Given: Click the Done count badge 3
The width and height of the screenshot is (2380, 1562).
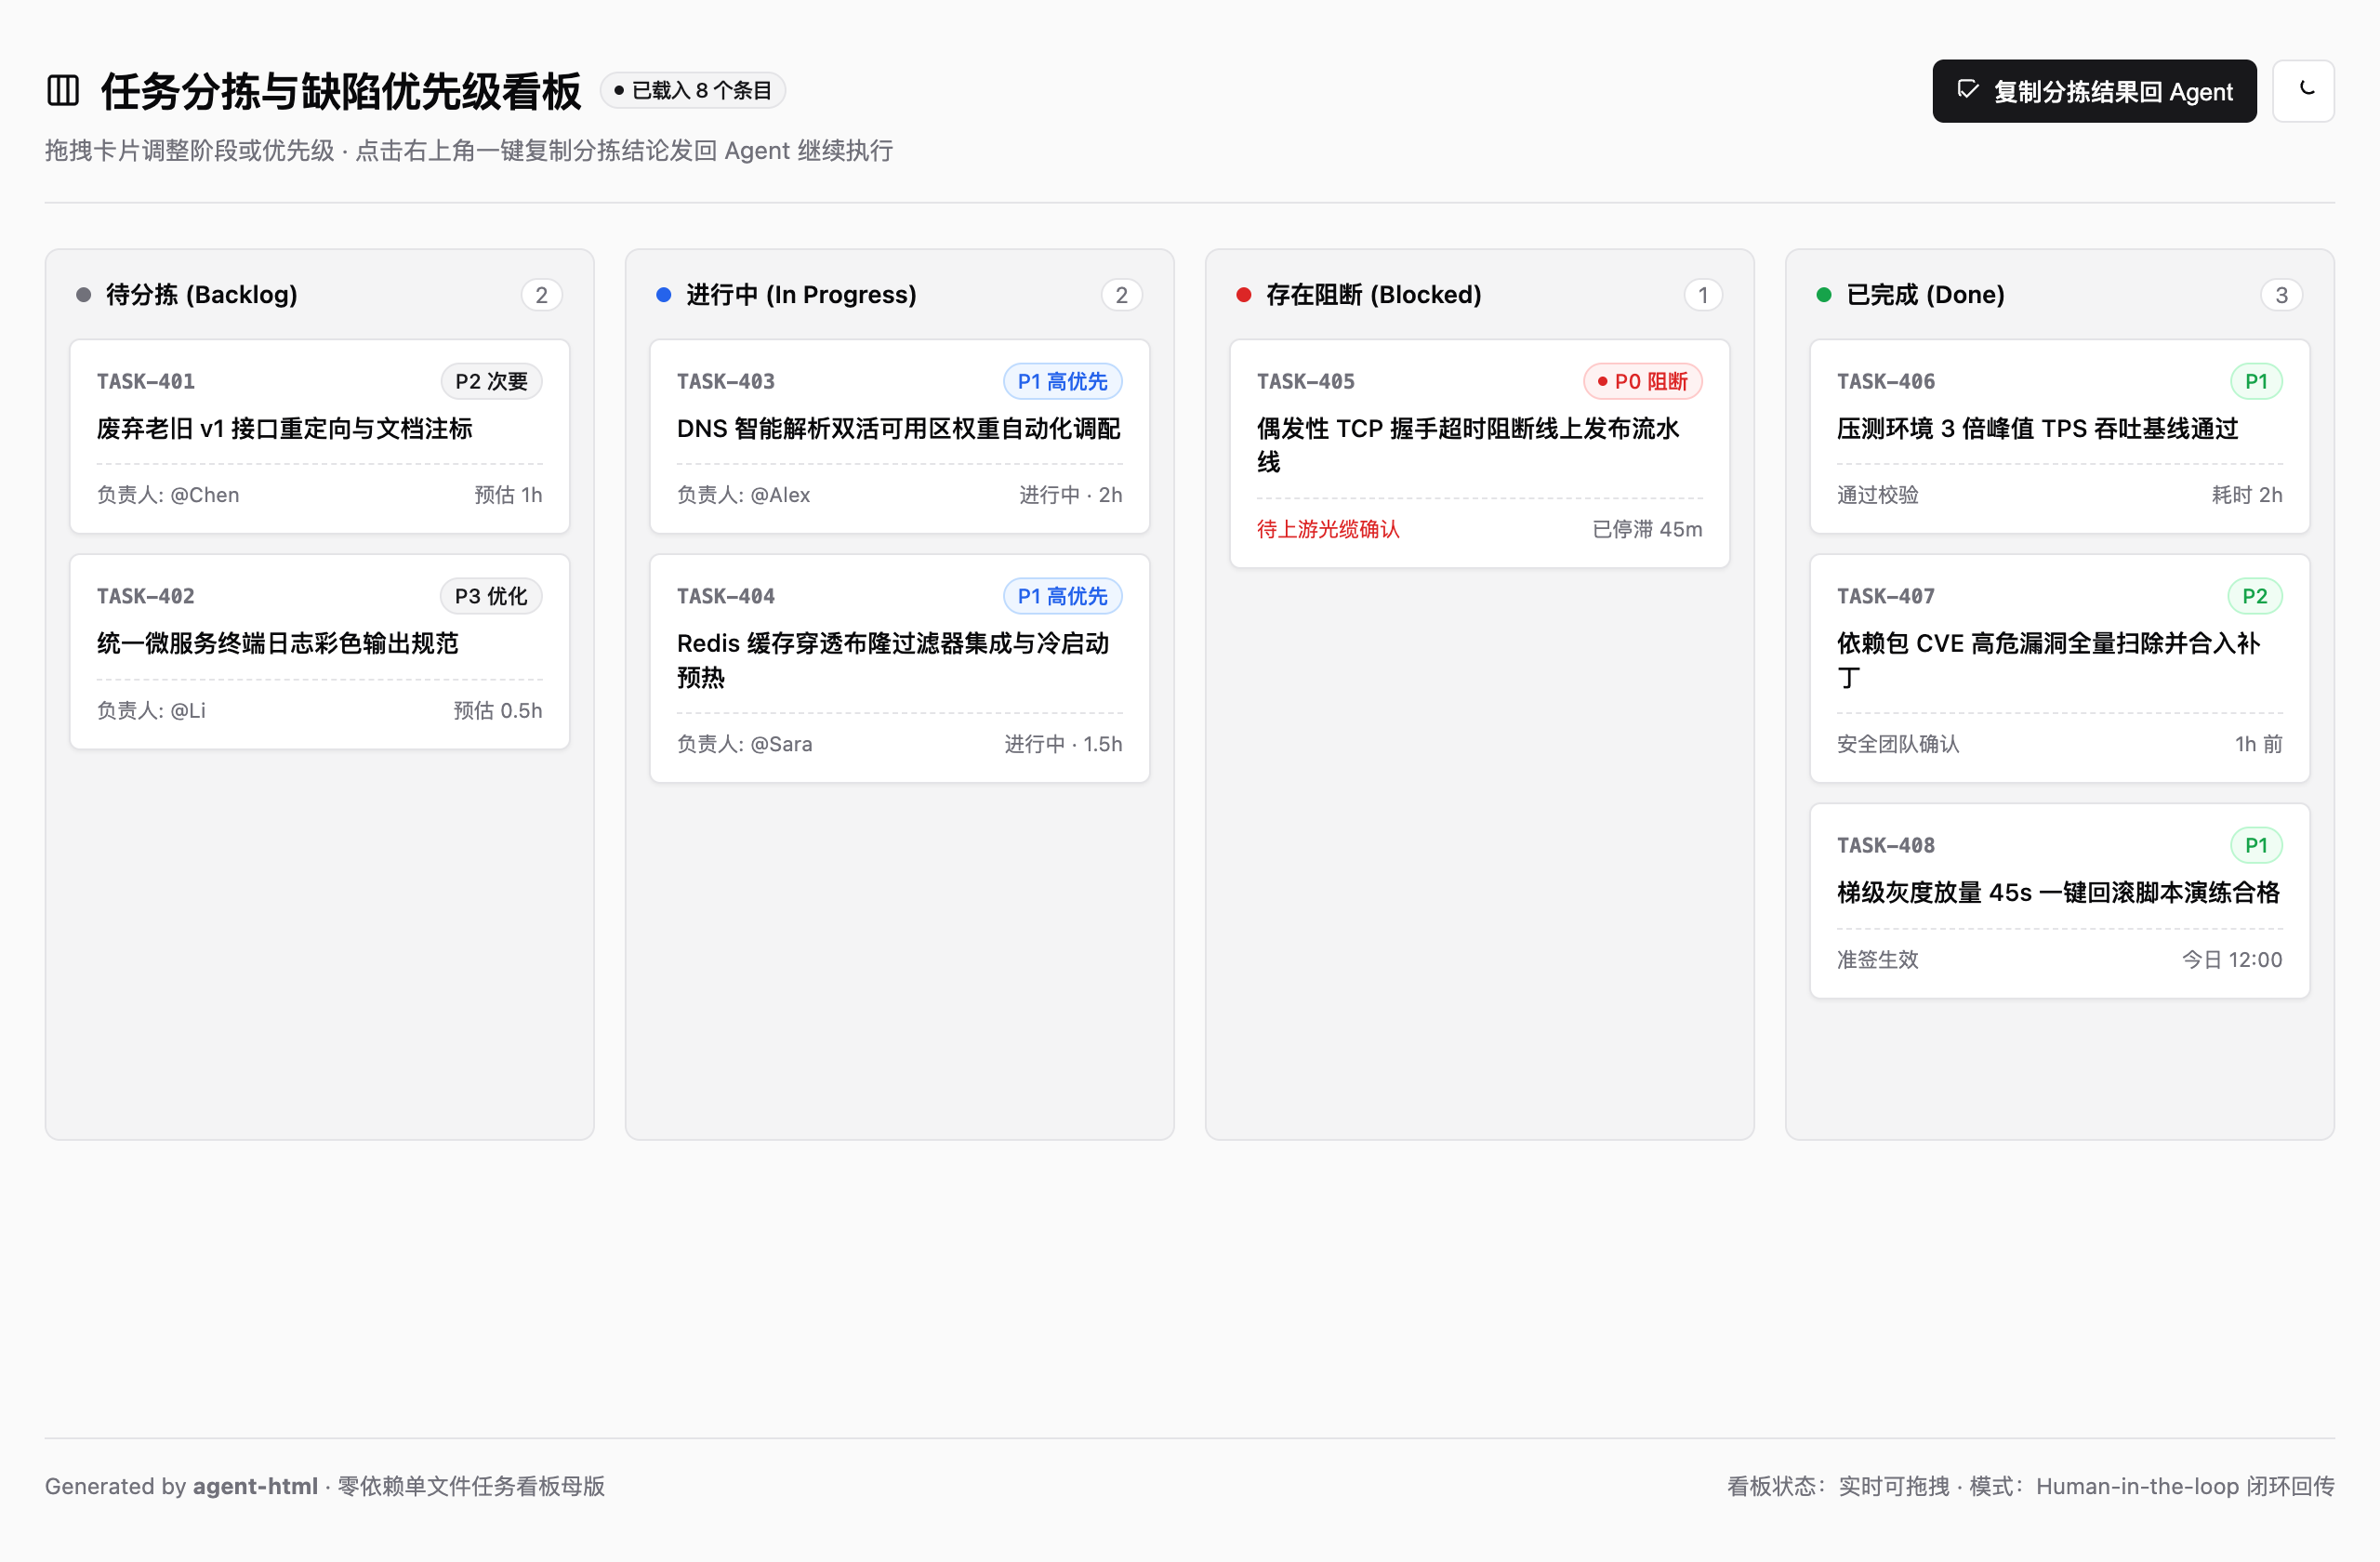Looking at the screenshot, I should [x=2282, y=295].
